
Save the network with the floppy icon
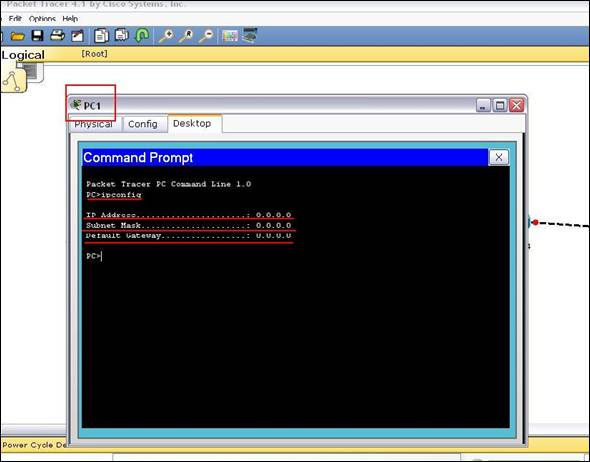coord(37,36)
